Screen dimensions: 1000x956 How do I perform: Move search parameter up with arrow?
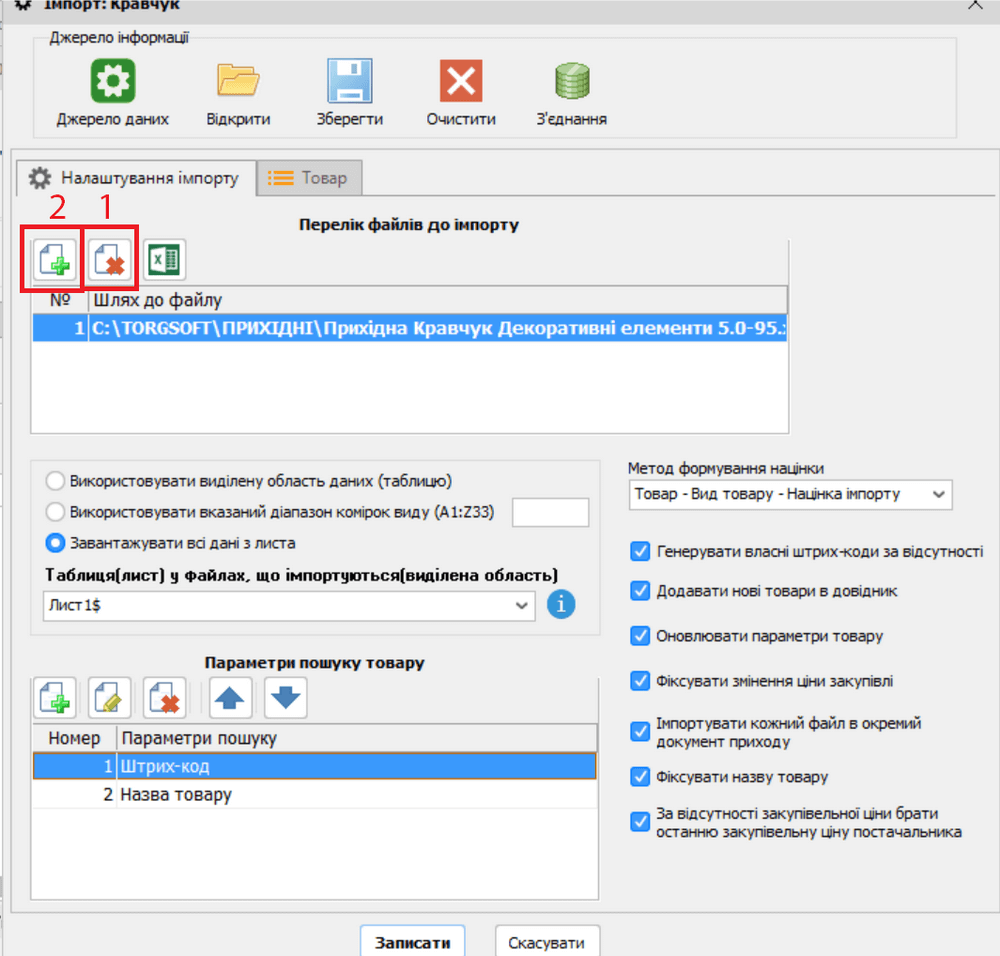click(231, 698)
